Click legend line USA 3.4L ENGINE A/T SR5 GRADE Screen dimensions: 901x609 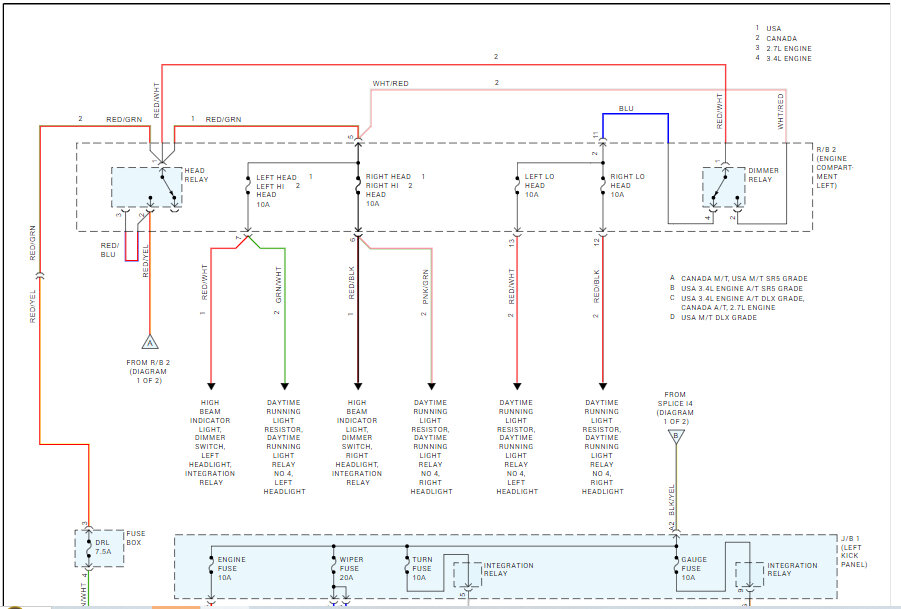point(742,288)
